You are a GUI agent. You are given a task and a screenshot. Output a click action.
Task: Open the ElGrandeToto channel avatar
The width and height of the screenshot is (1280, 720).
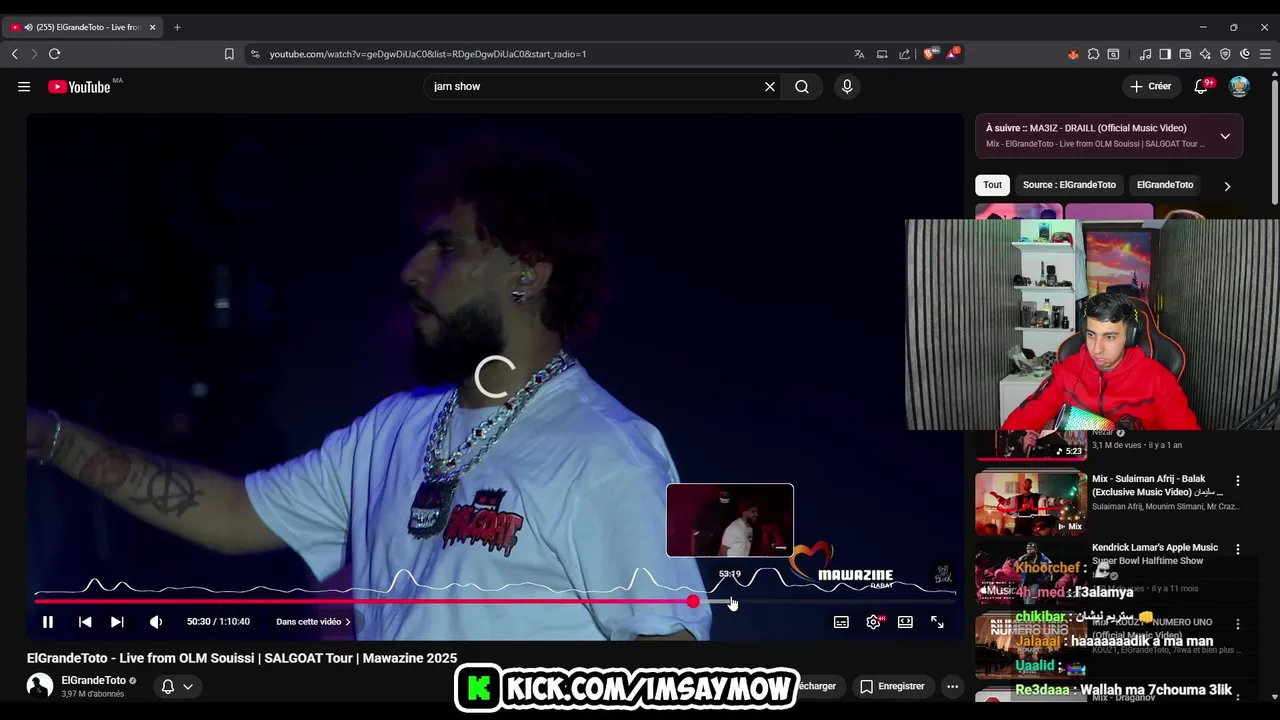point(40,686)
